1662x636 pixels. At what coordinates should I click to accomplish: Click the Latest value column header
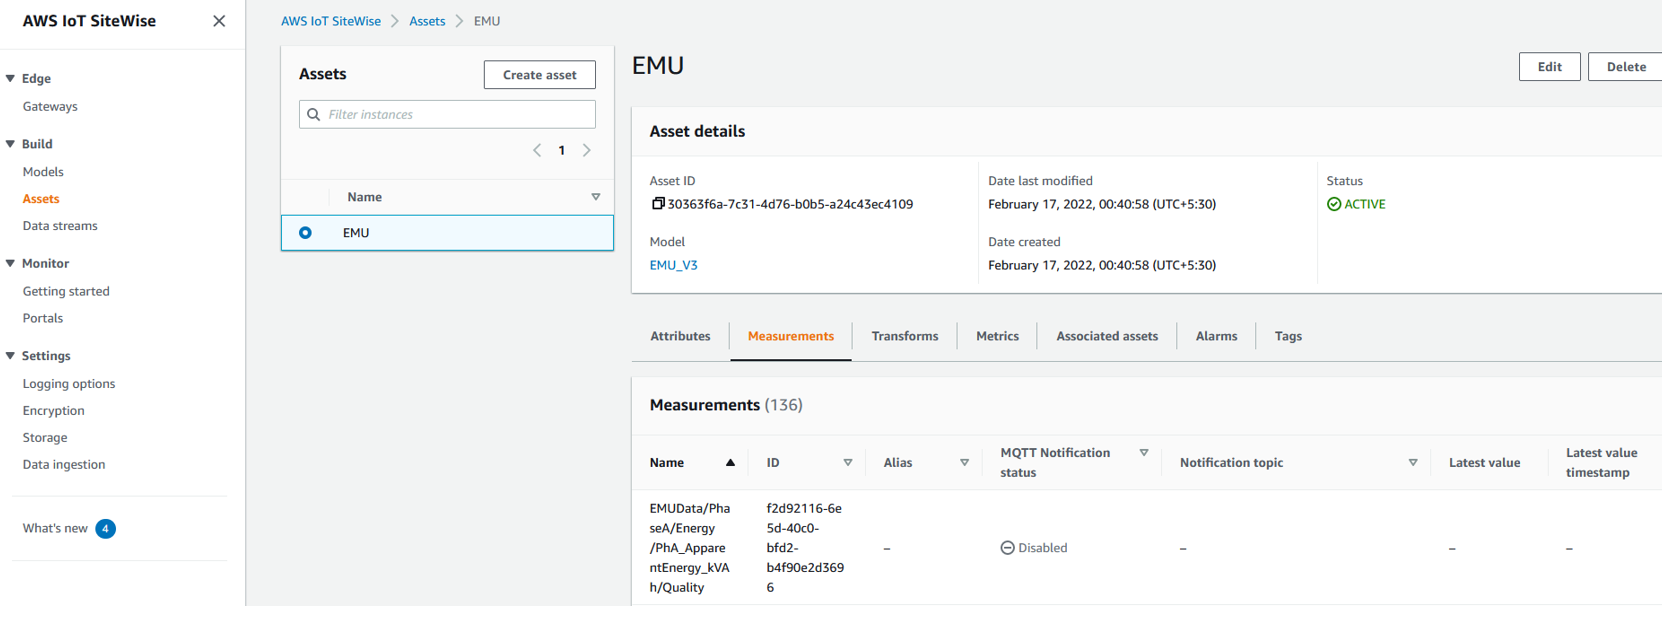pyautogui.click(x=1484, y=463)
